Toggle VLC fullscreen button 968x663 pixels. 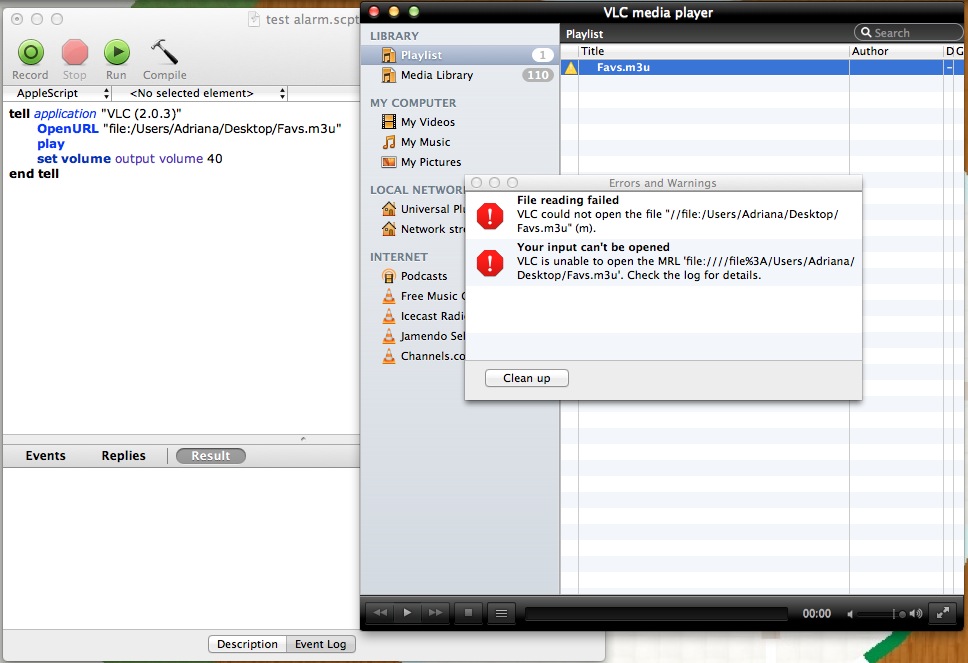click(943, 613)
